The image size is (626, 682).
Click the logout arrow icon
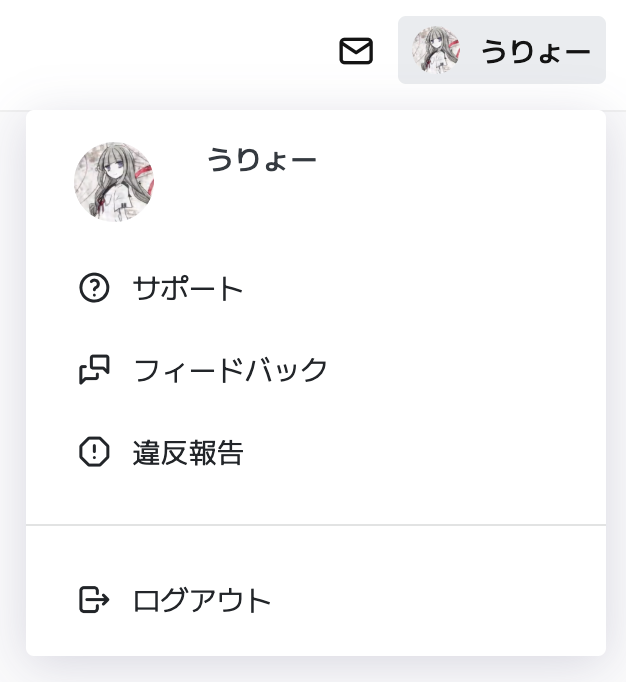coord(93,600)
